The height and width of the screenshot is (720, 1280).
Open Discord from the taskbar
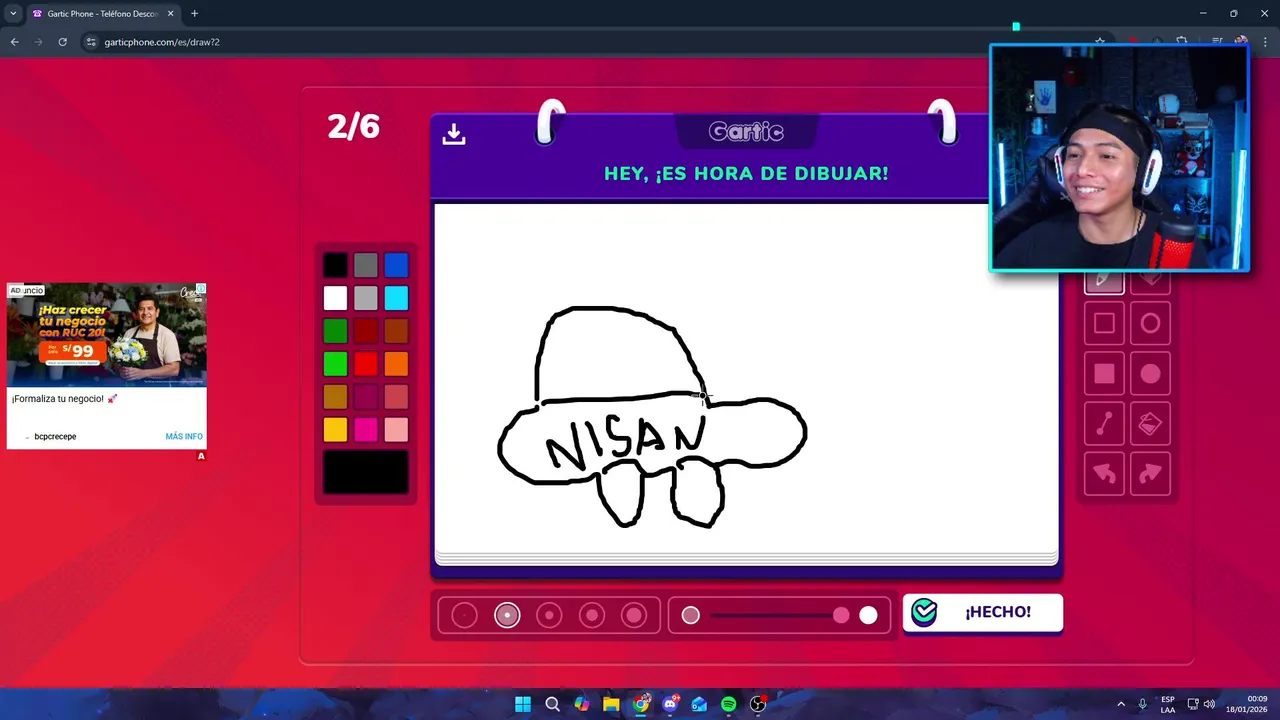click(x=670, y=704)
